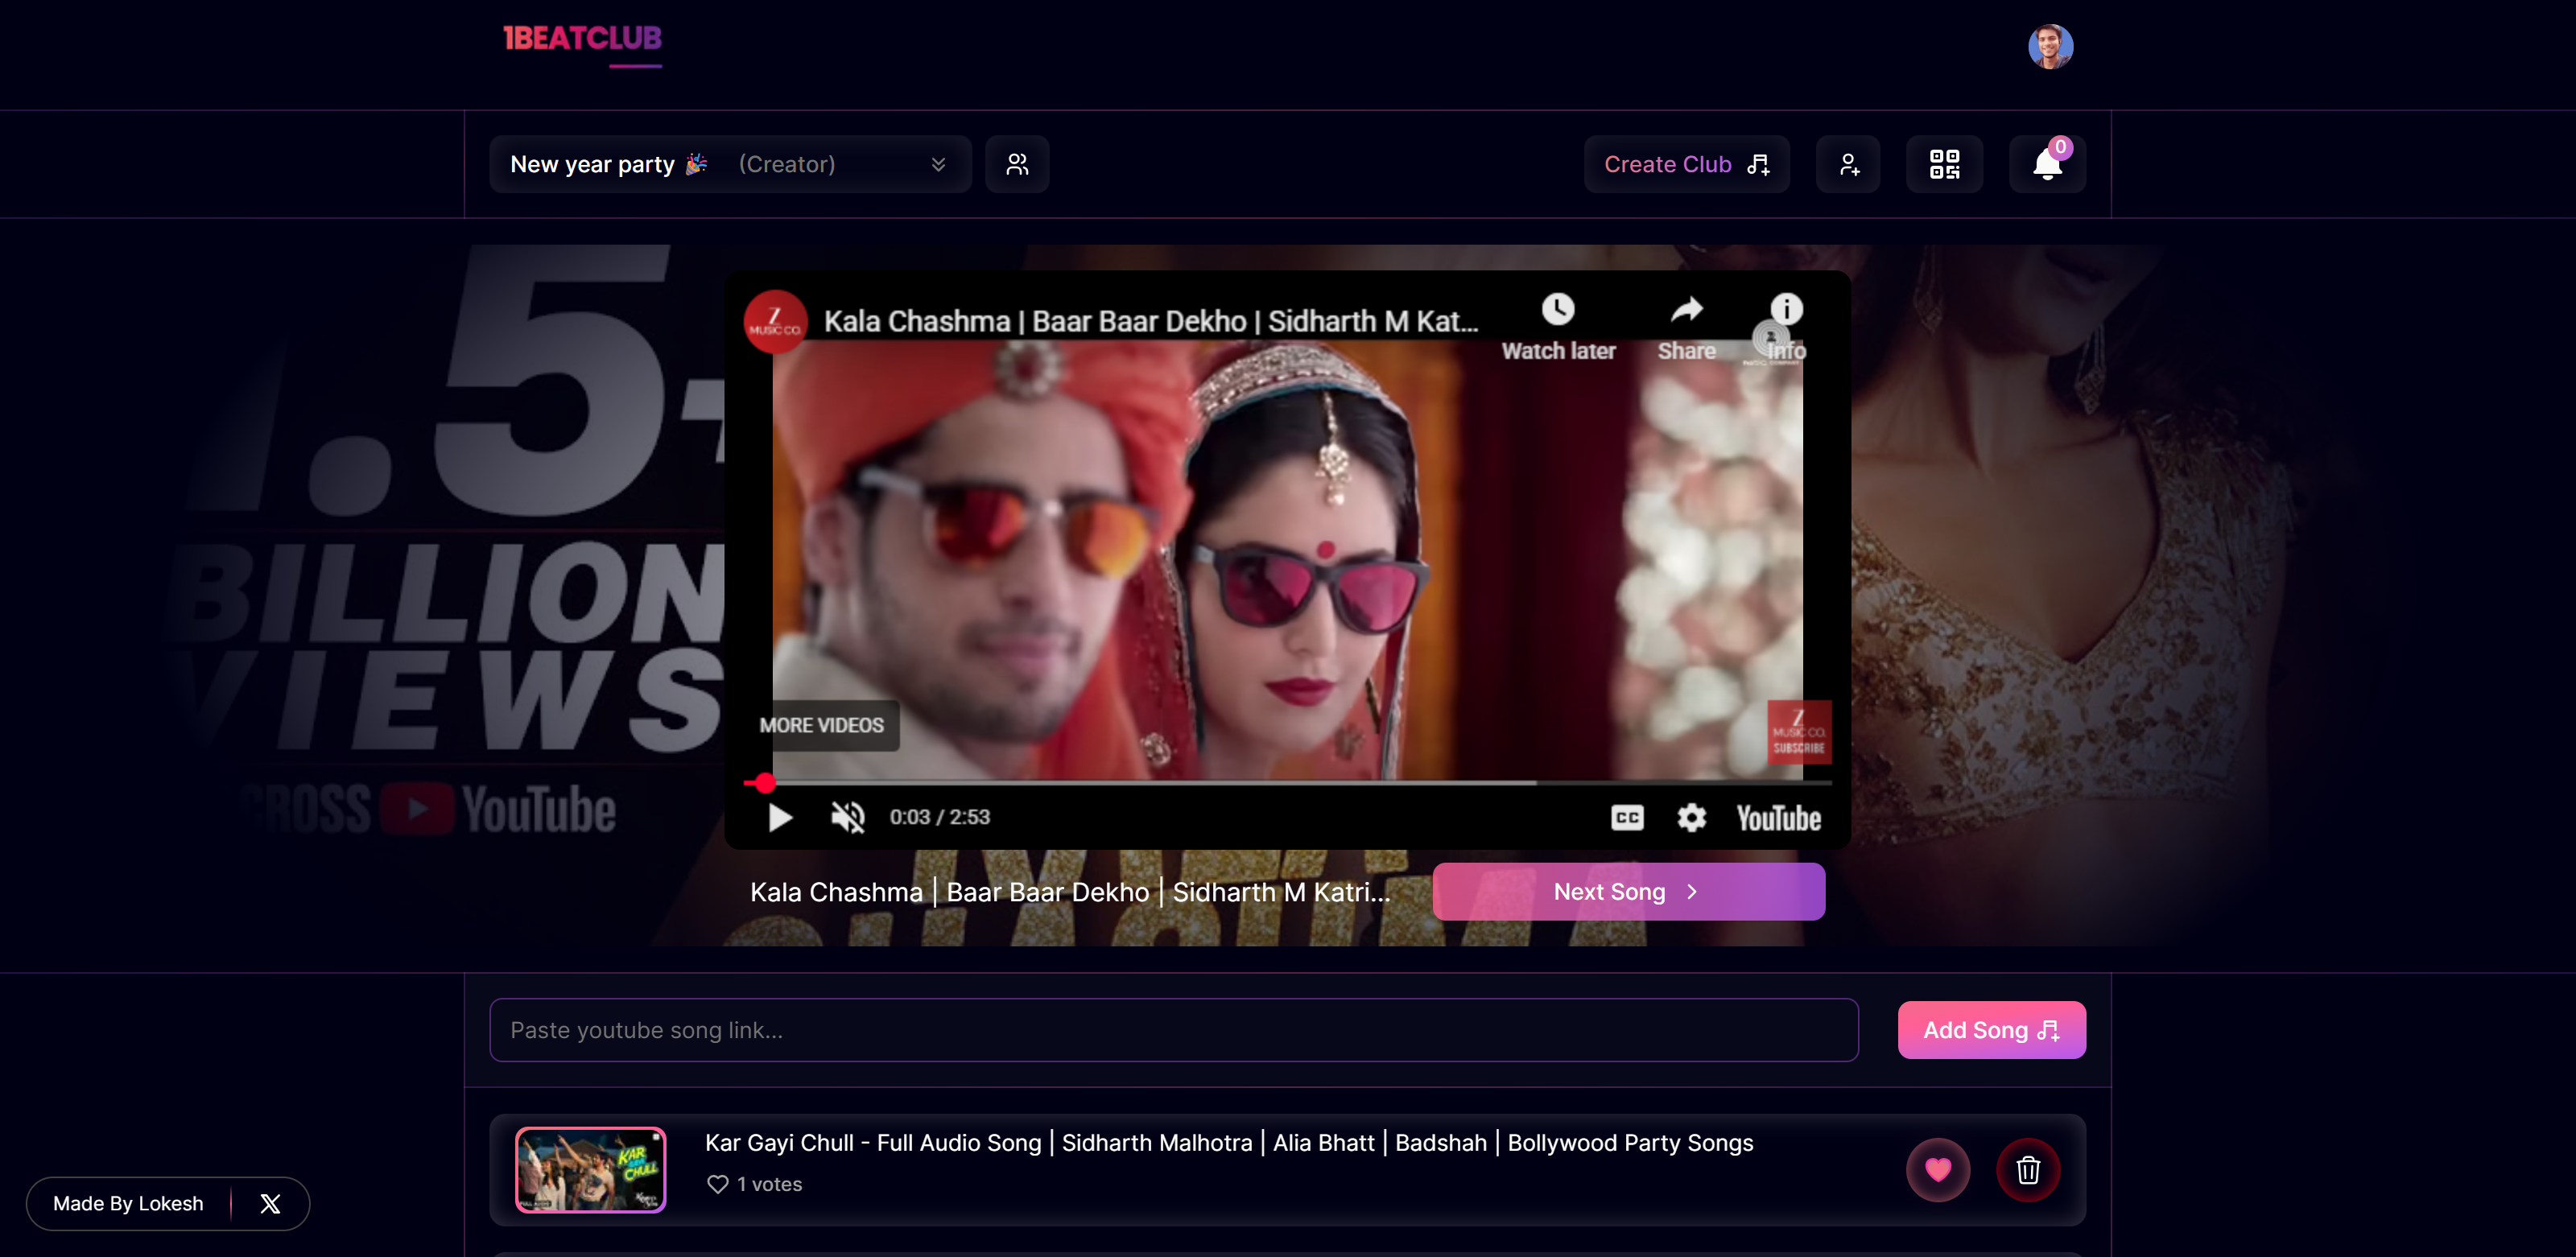The height and width of the screenshot is (1257, 2576).
Task: Click the X (Twitter) icon near Made By Lokesh
Action: (x=269, y=1203)
